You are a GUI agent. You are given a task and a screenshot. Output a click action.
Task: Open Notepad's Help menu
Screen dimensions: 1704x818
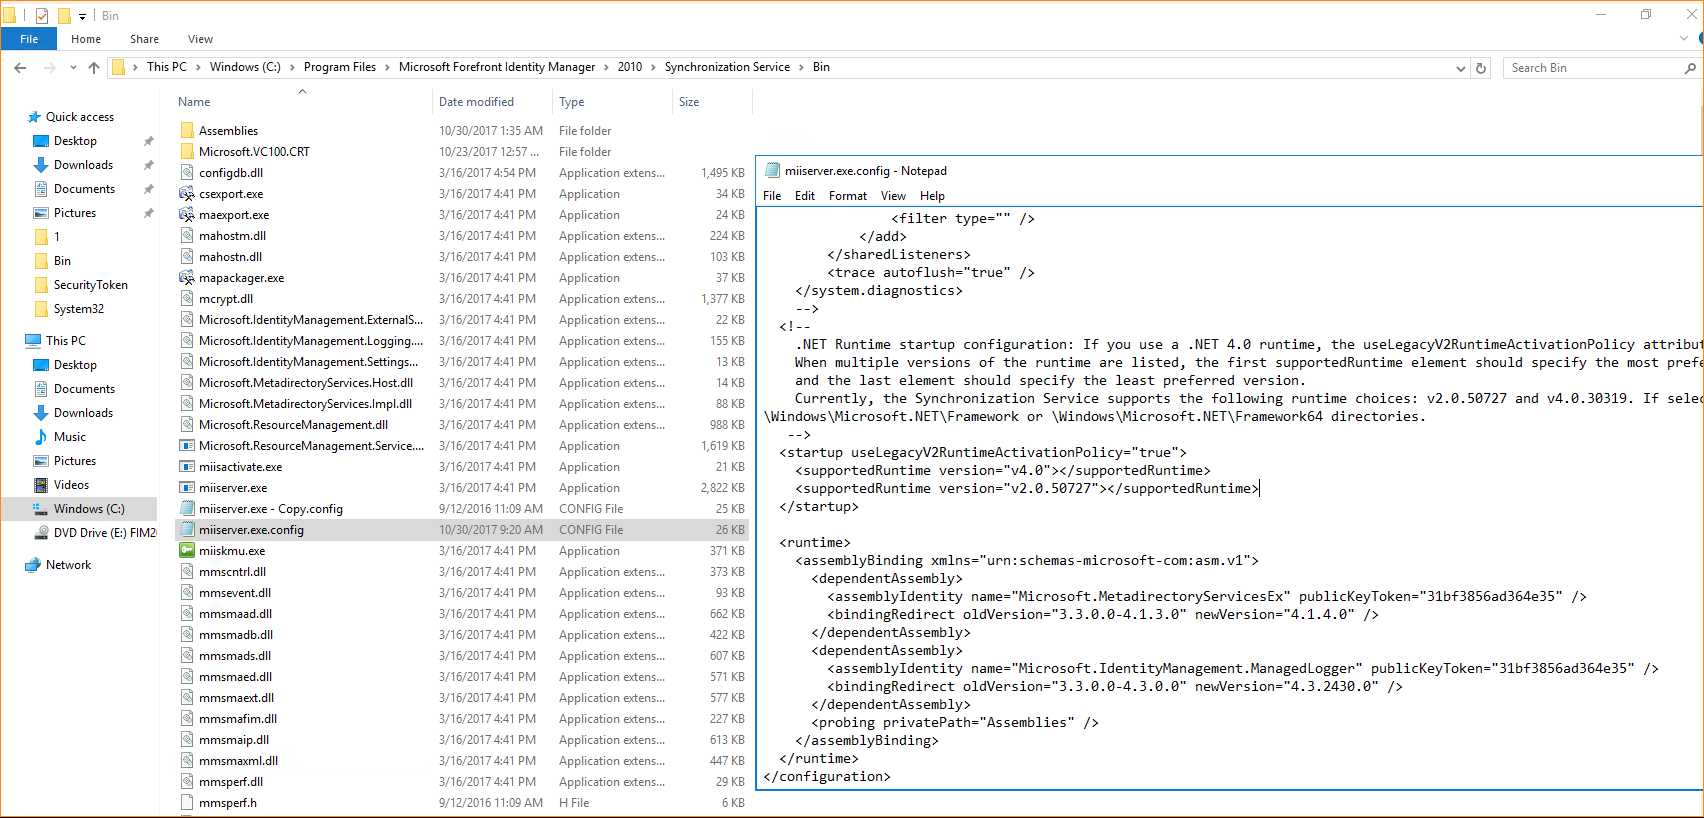click(x=932, y=196)
